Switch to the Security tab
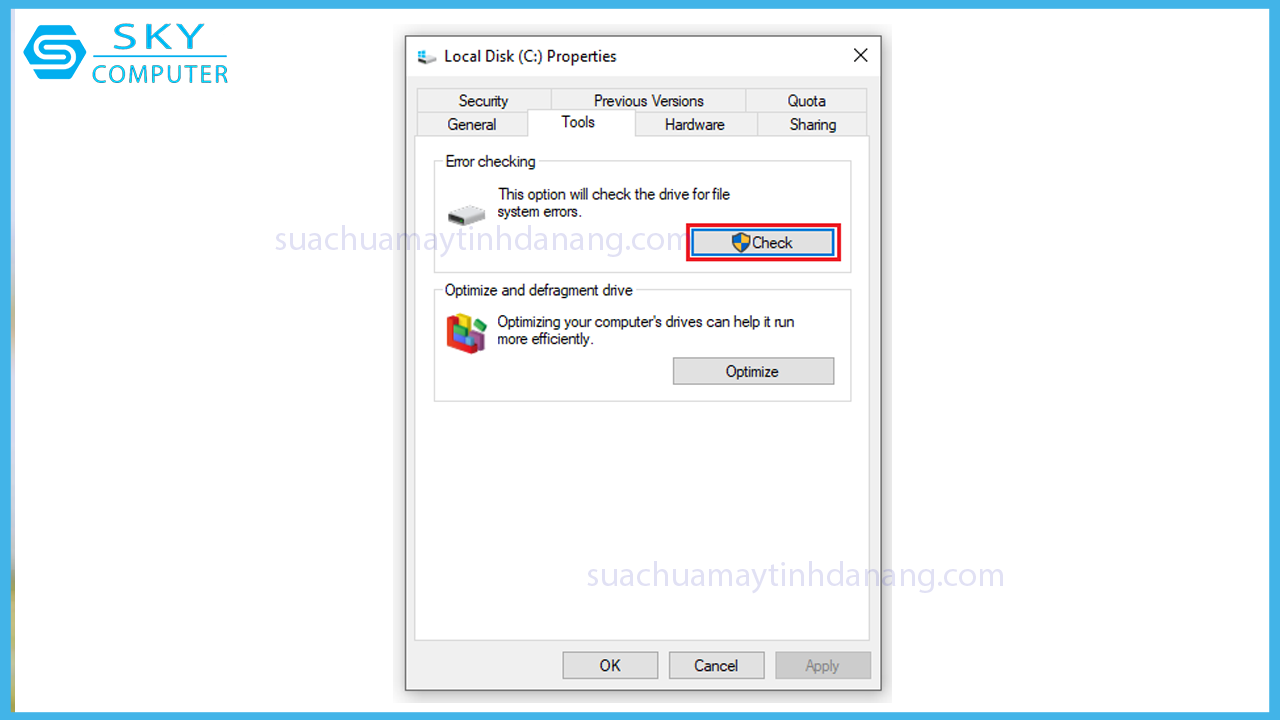The image size is (1280, 720). tap(483, 100)
